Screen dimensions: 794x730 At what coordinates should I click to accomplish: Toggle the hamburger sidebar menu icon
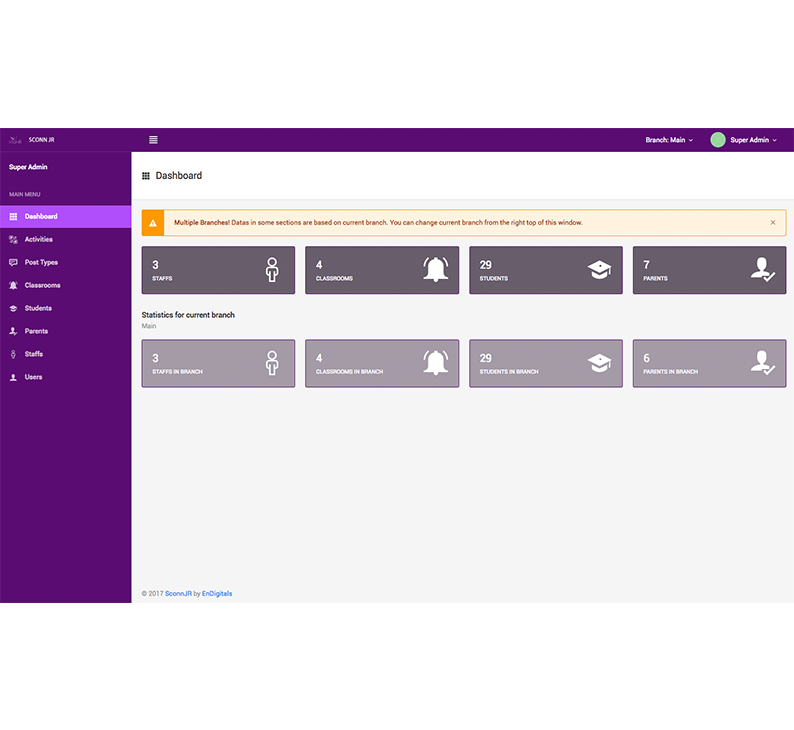pos(153,140)
